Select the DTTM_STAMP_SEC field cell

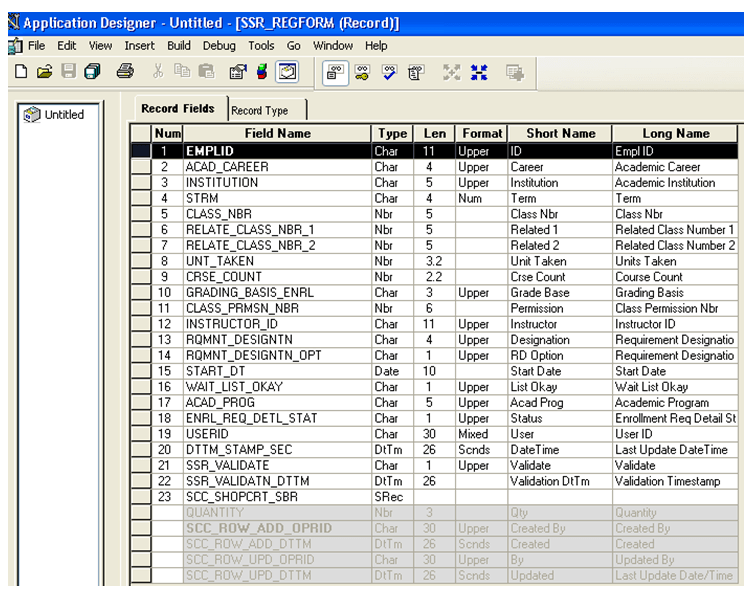277,450
